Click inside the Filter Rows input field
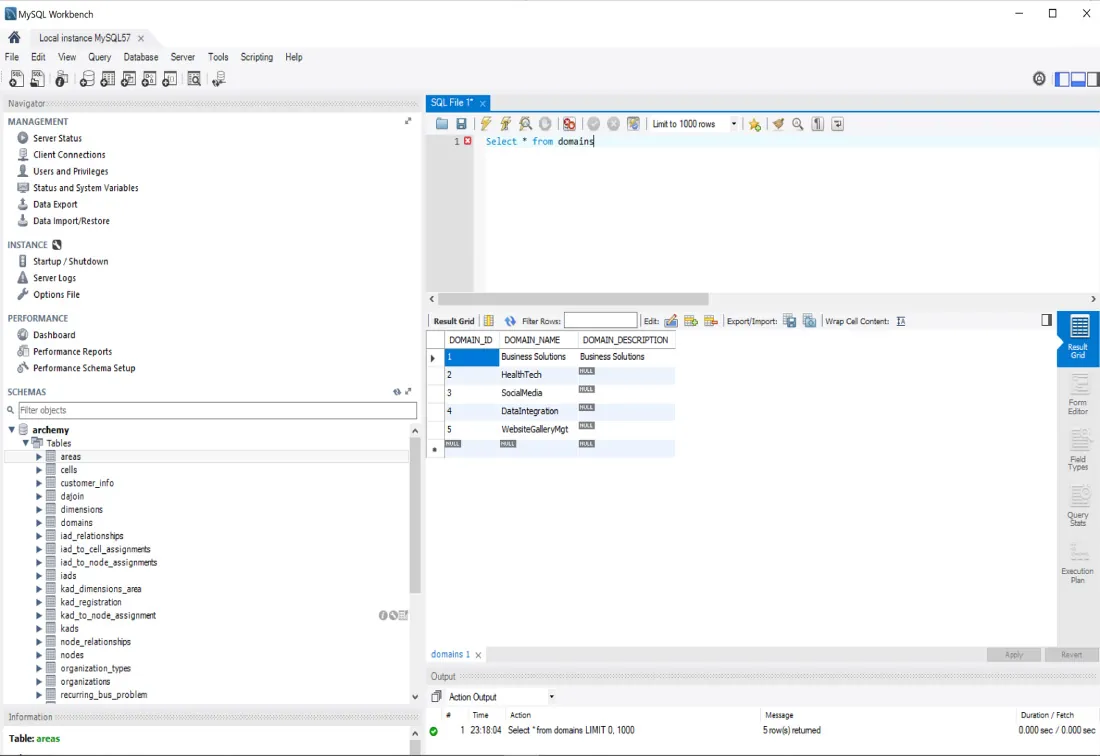 [x=600, y=320]
